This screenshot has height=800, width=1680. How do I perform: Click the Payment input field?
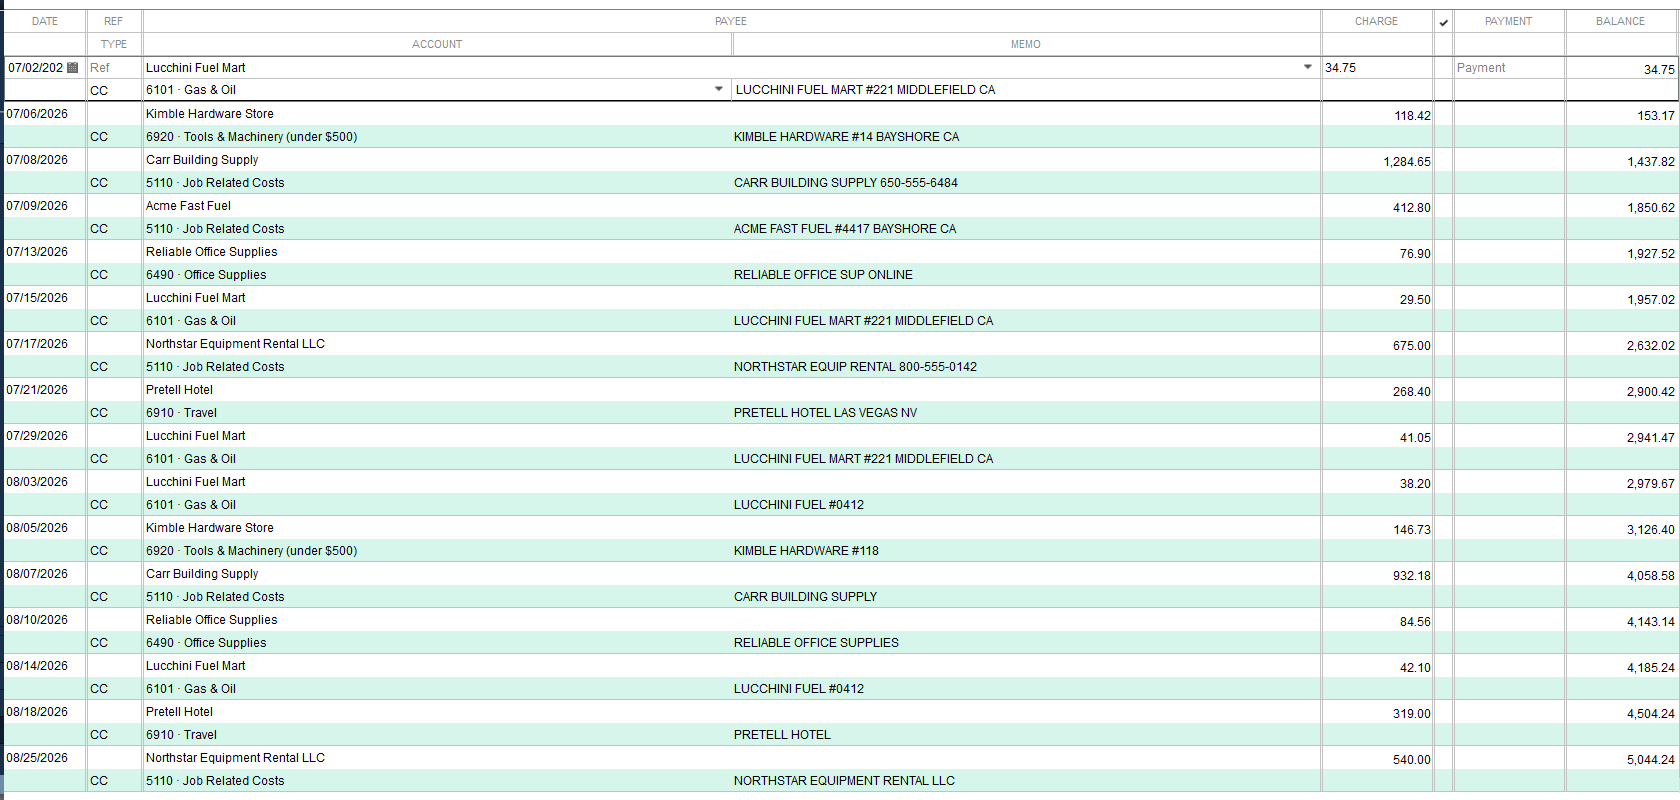tap(1509, 68)
